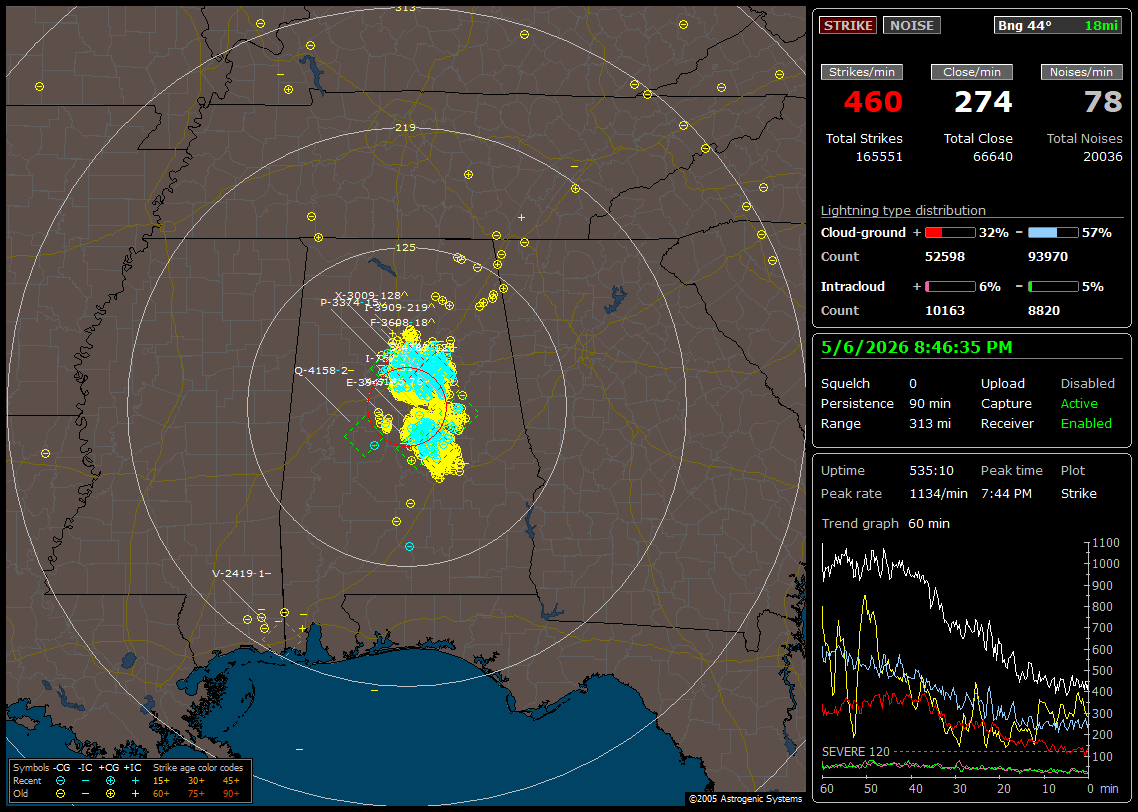Click the red STRIKE indicator button
Screen dimensions: 1138x812
[848, 25]
